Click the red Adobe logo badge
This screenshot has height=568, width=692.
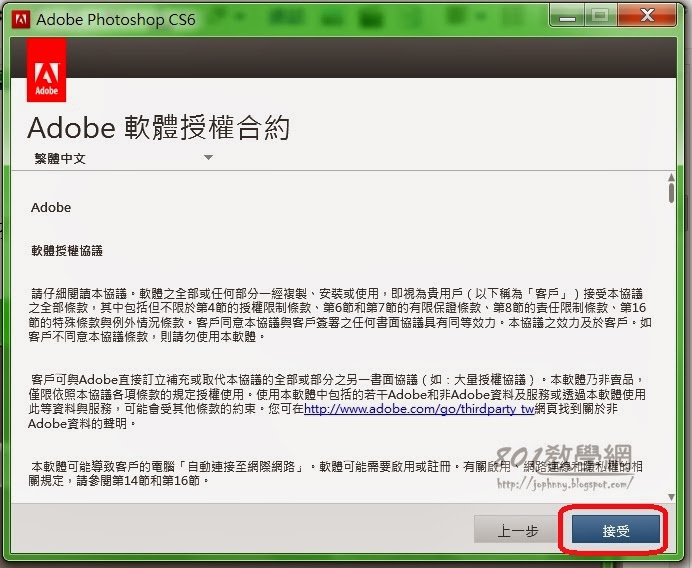click(x=46, y=70)
